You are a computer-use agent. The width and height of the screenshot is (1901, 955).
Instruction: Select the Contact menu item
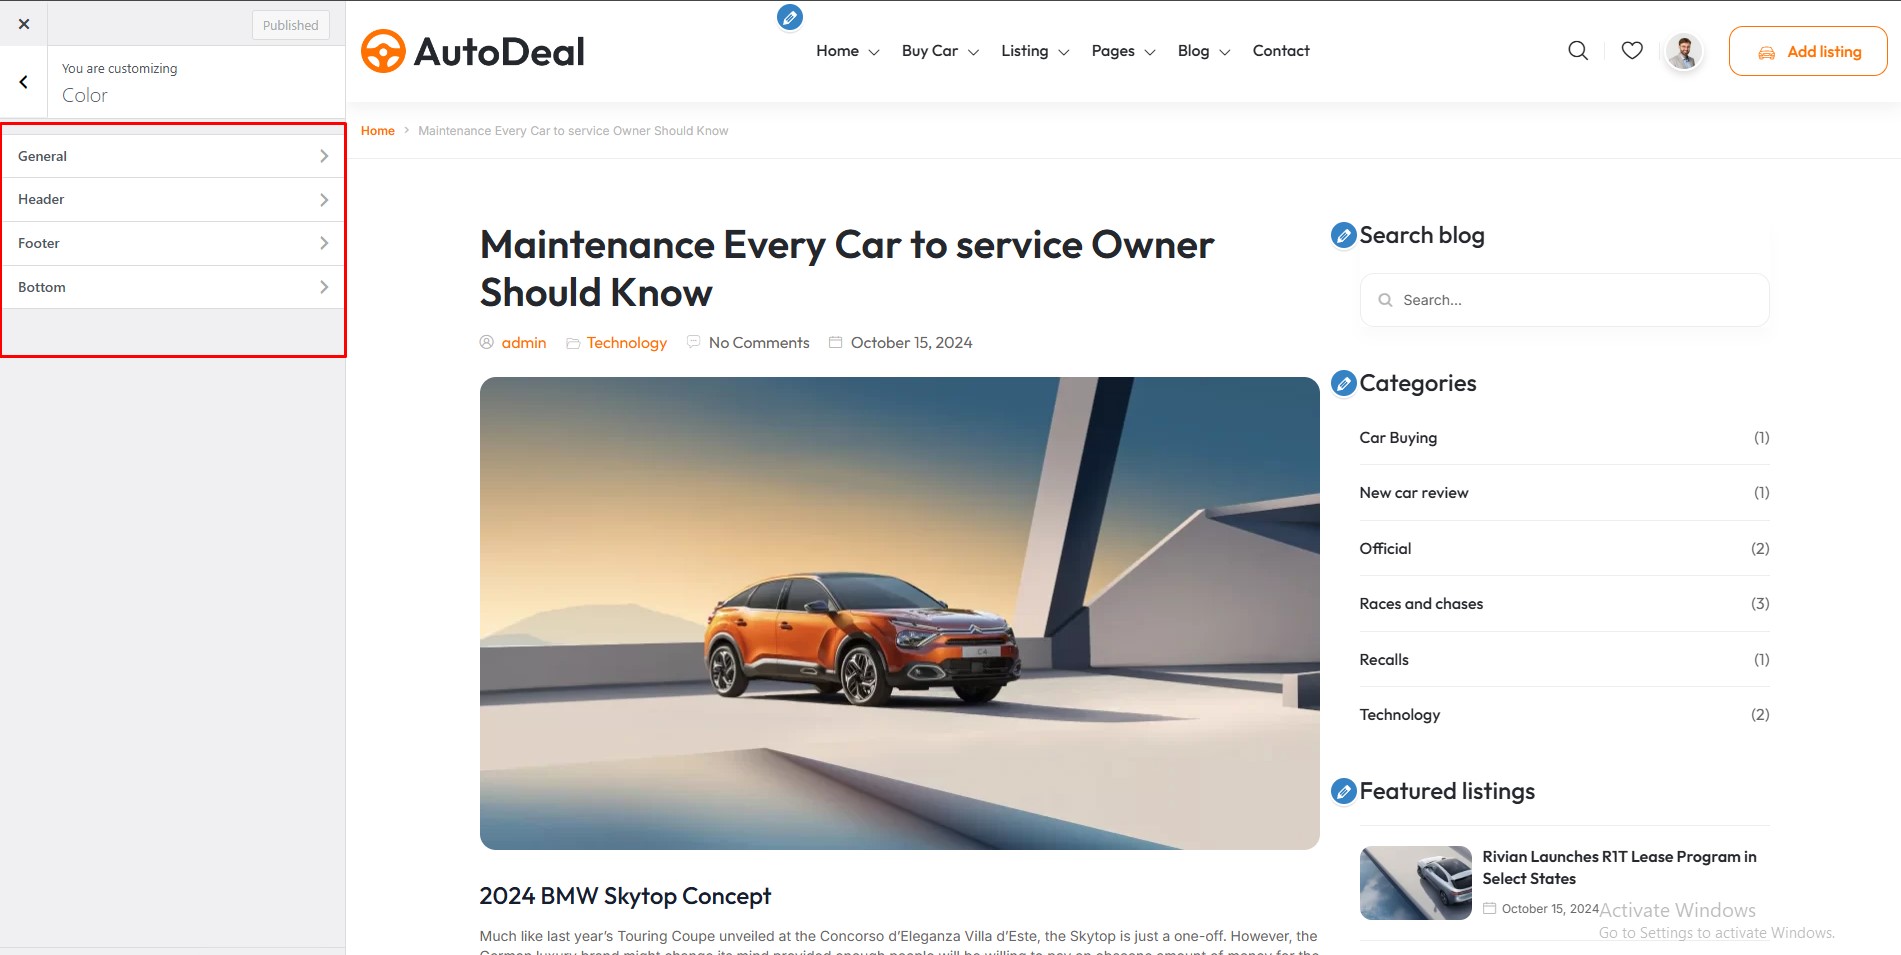tap(1281, 51)
